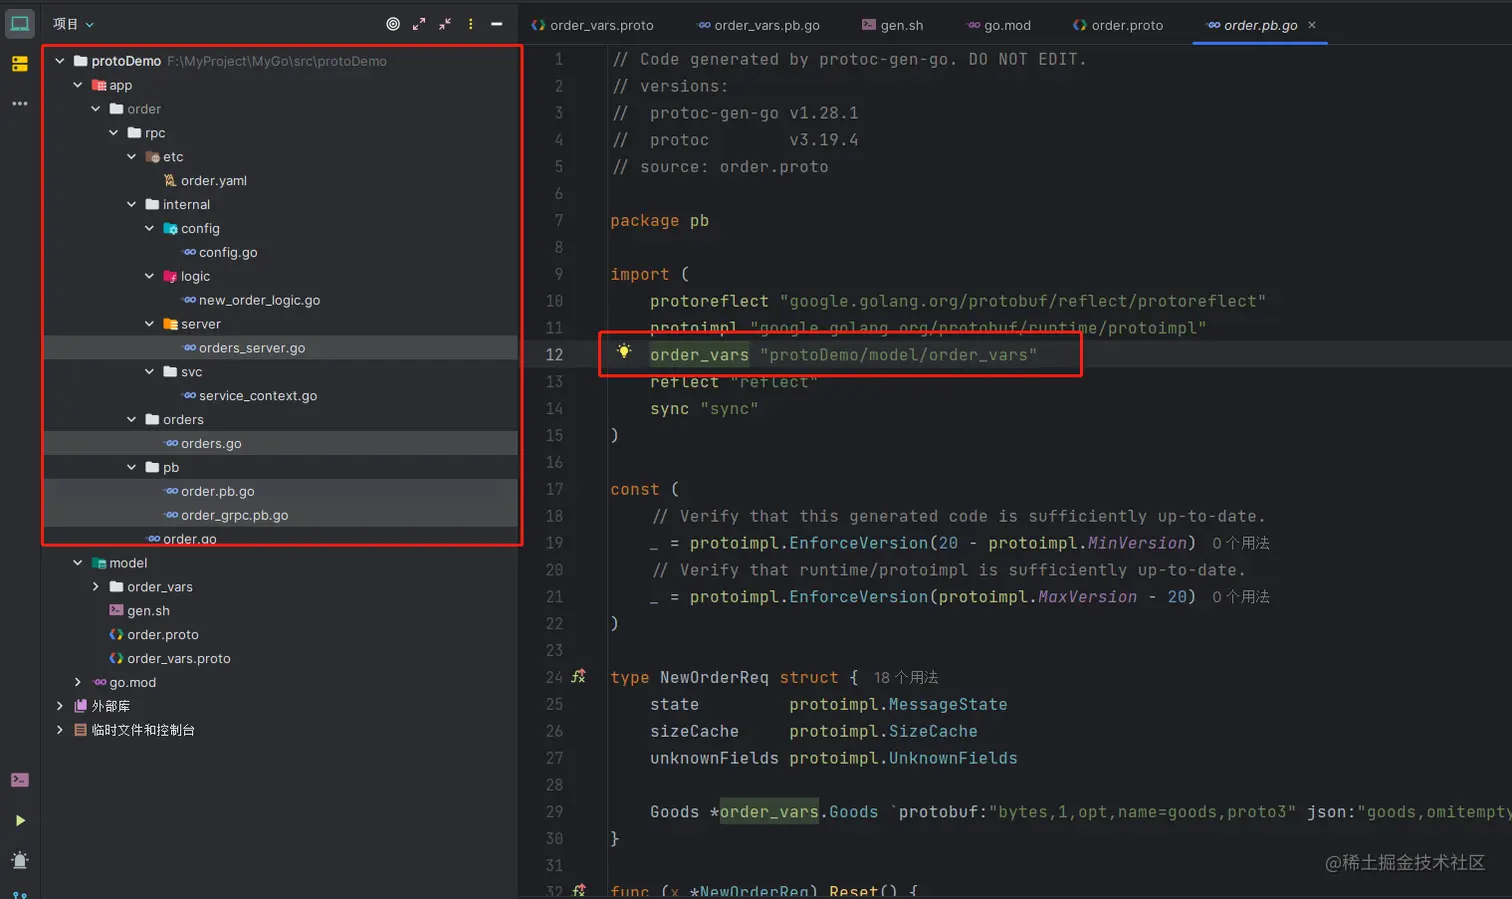The height and width of the screenshot is (899, 1512).
Task: Collapse the pb folder
Action: tap(132, 468)
